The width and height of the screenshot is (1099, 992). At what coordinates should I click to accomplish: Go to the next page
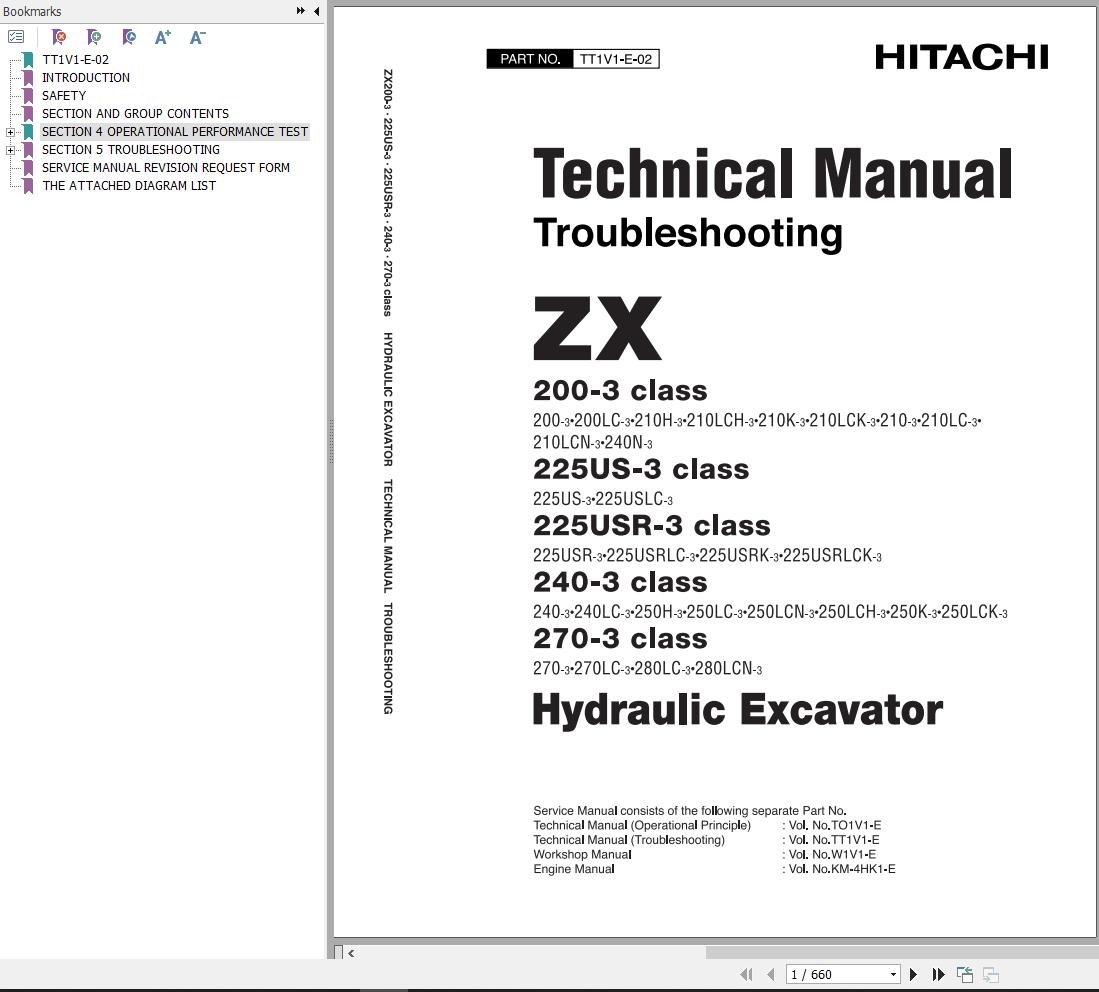913,974
